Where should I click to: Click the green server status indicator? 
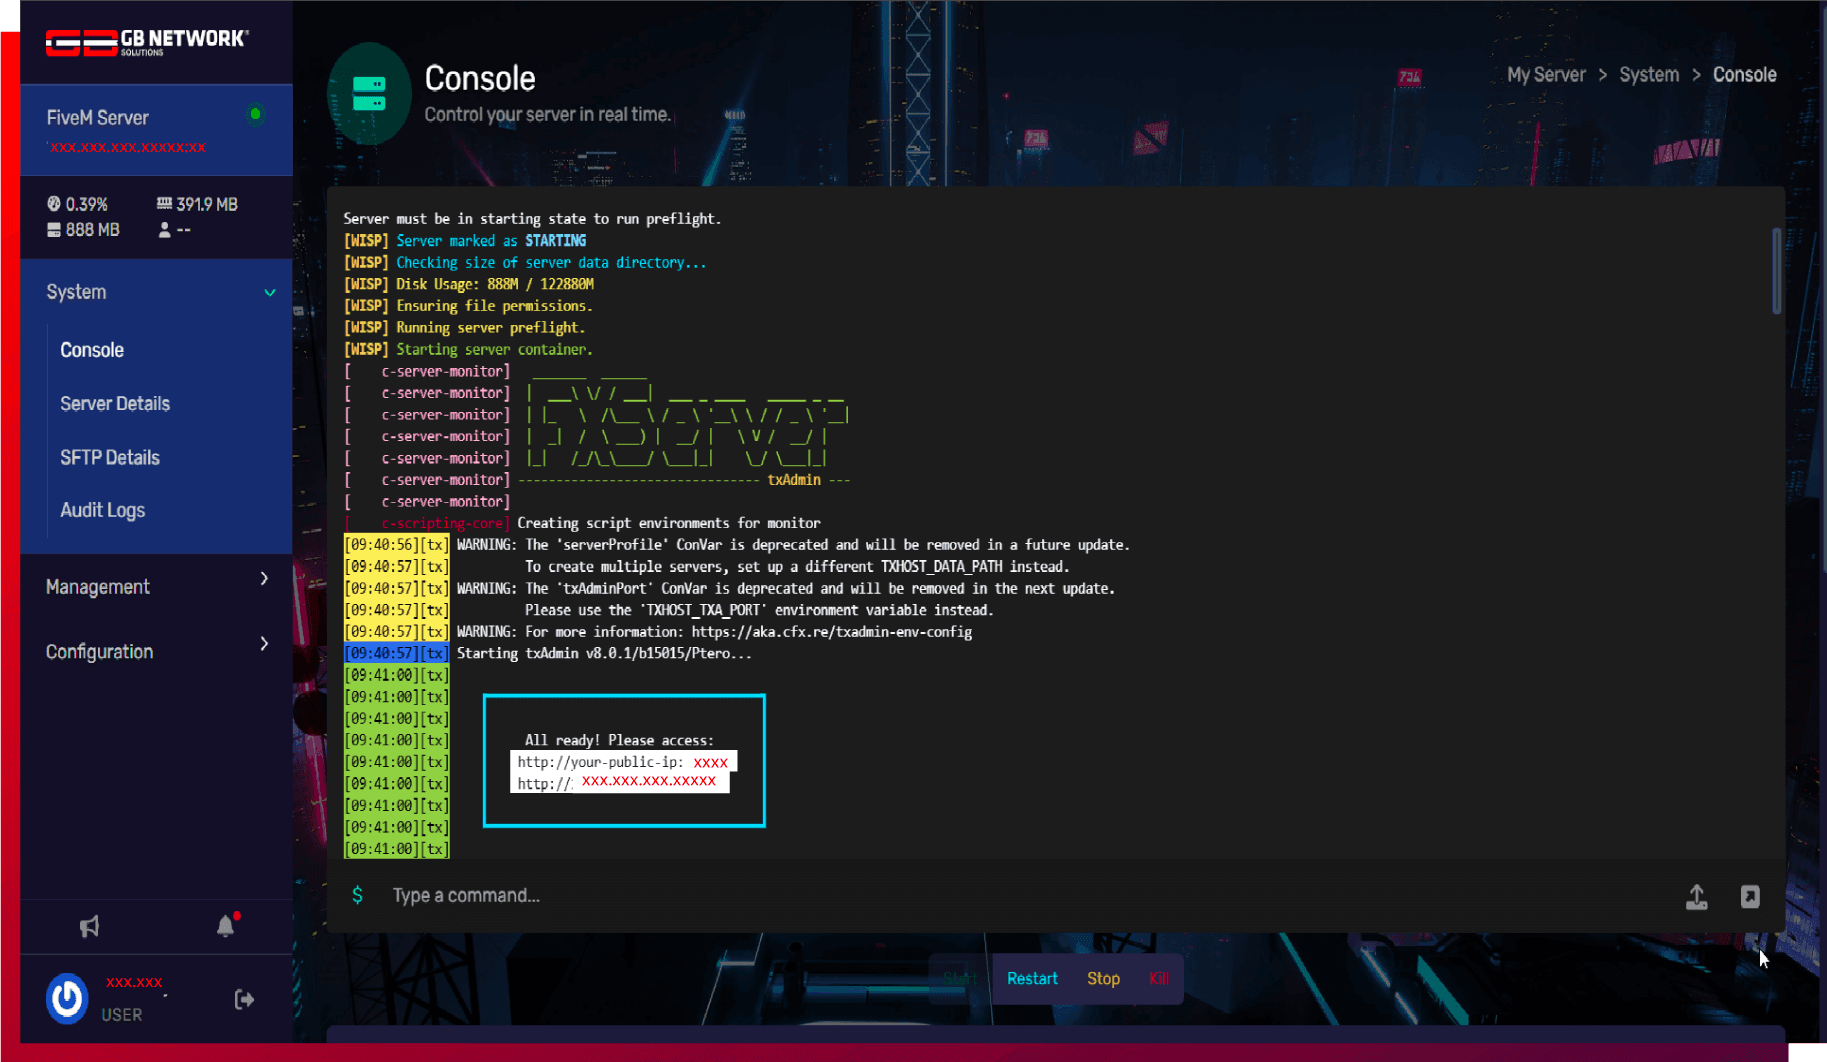[255, 114]
